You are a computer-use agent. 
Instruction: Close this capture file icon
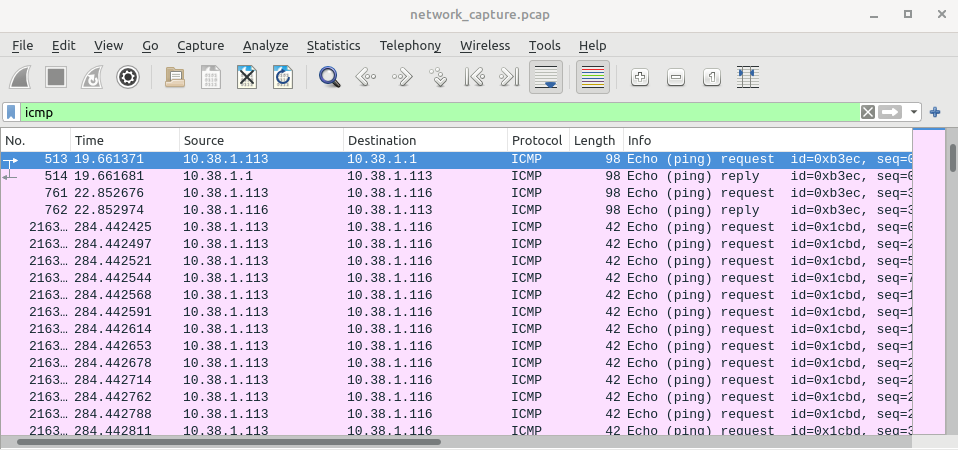pos(247,78)
